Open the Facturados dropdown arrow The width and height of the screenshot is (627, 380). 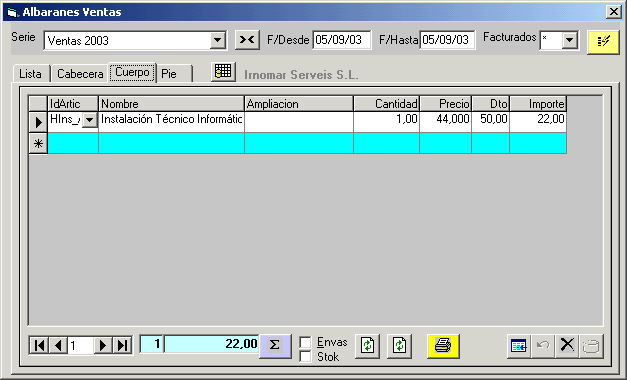point(570,40)
